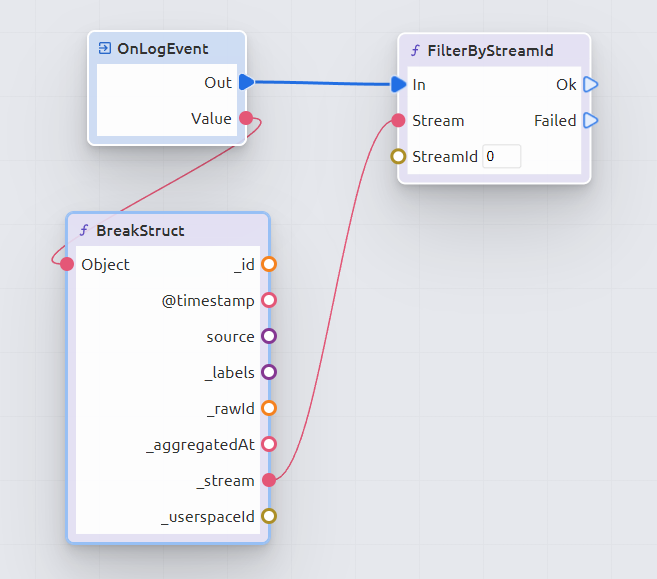Click the _id output pin
The height and width of the screenshot is (579, 657).
pyautogui.click(x=268, y=265)
